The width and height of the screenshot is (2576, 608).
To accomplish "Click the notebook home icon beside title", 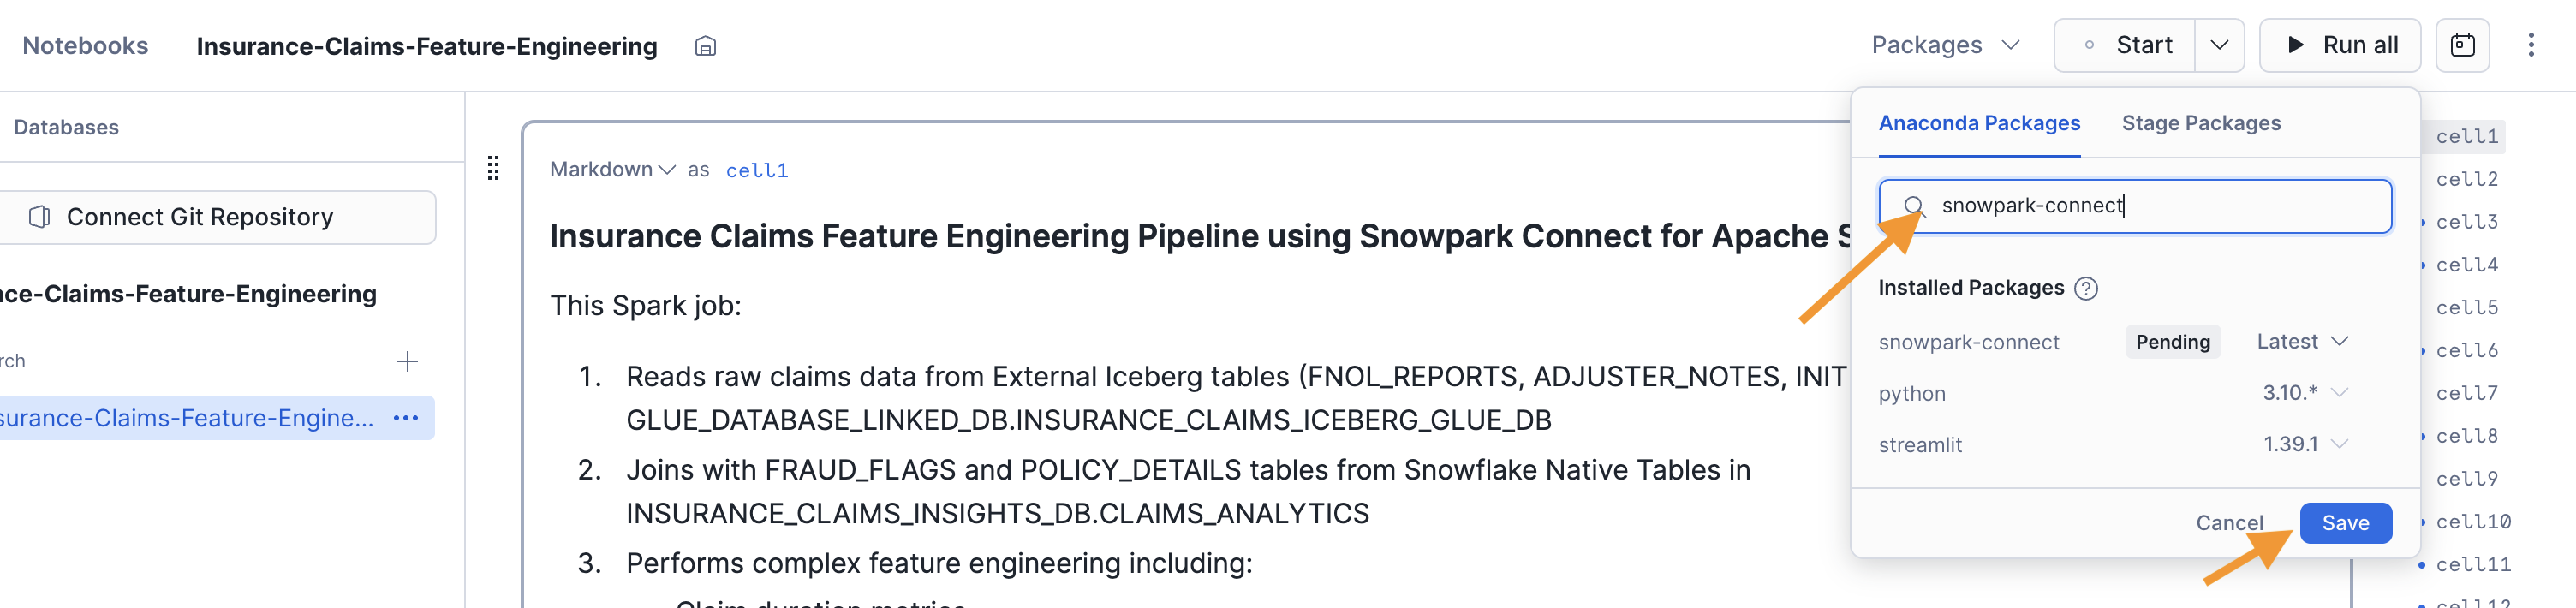I will 705,46.
